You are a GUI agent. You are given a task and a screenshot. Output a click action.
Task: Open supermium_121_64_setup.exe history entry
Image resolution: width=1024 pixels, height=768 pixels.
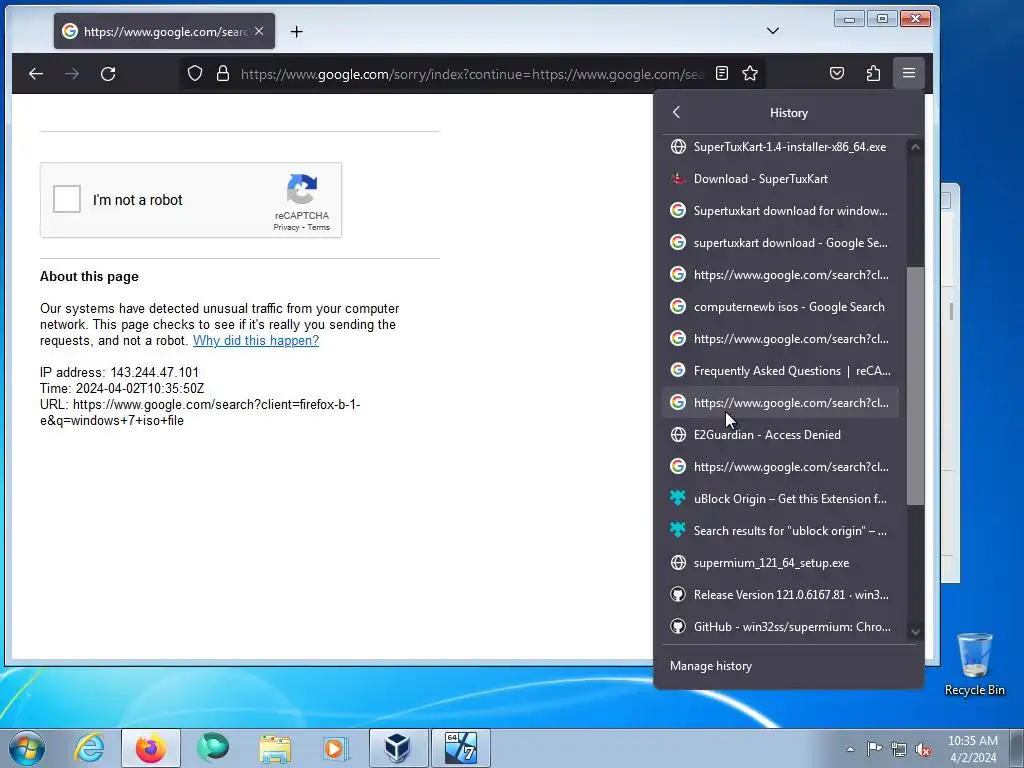[x=780, y=563]
